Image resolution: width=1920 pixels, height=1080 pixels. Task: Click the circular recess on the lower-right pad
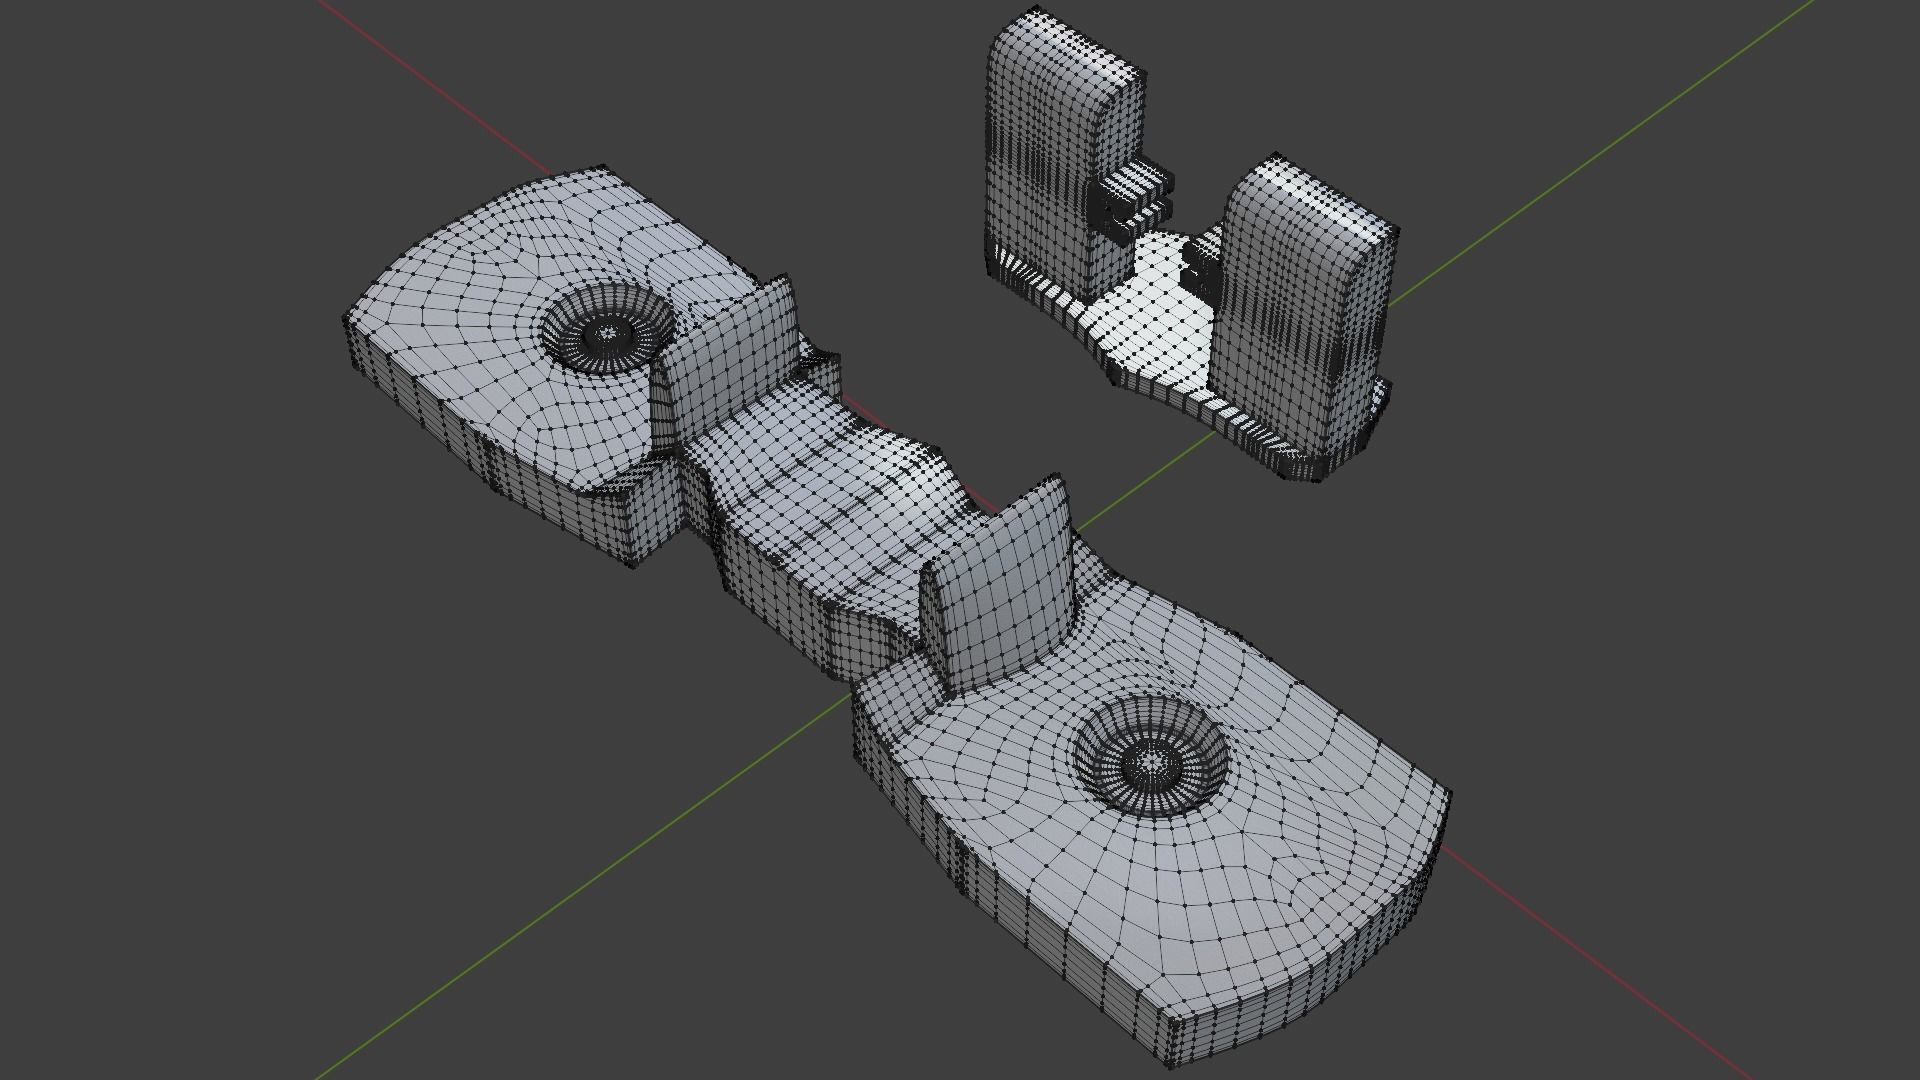point(1151,756)
